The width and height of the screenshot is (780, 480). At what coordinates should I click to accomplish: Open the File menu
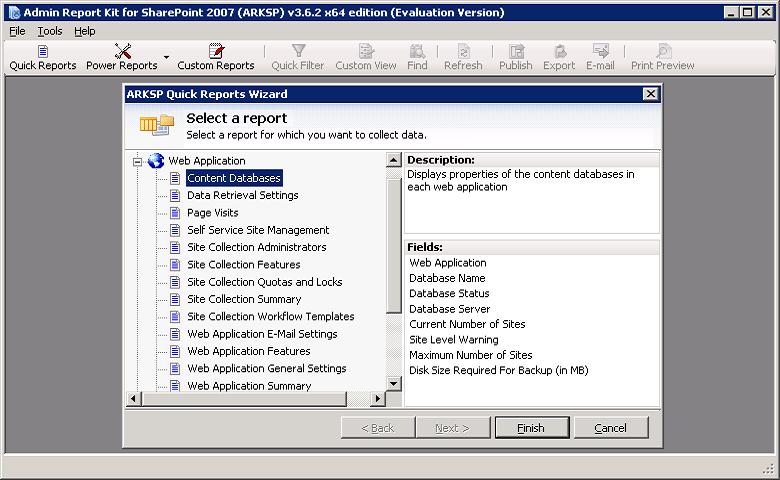[17, 31]
